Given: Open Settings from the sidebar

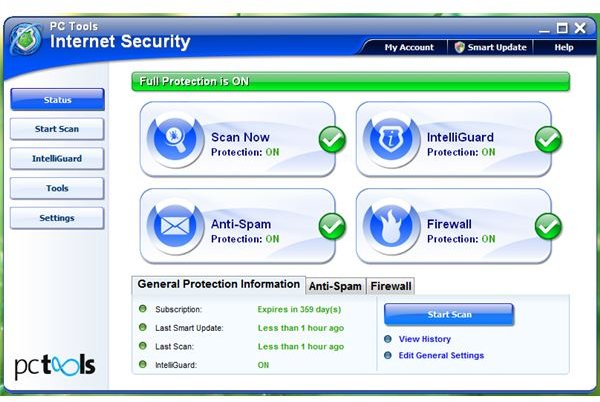Looking at the screenshot, I should 57,218.
